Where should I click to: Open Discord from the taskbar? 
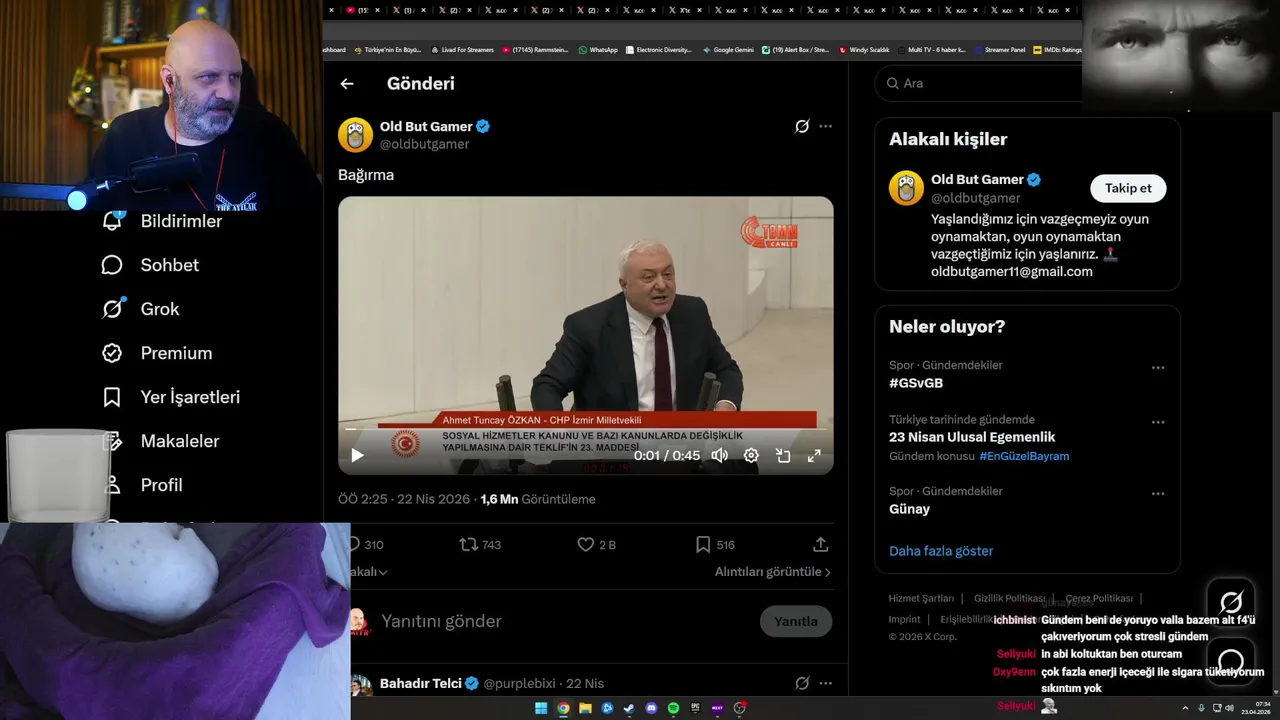651,708
